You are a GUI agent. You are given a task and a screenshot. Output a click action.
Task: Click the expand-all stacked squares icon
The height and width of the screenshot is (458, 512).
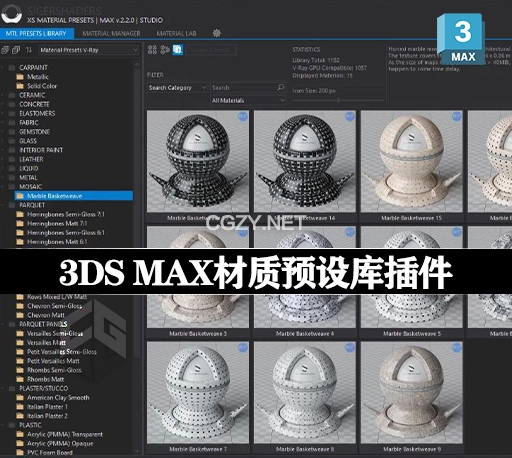(16, 50)
